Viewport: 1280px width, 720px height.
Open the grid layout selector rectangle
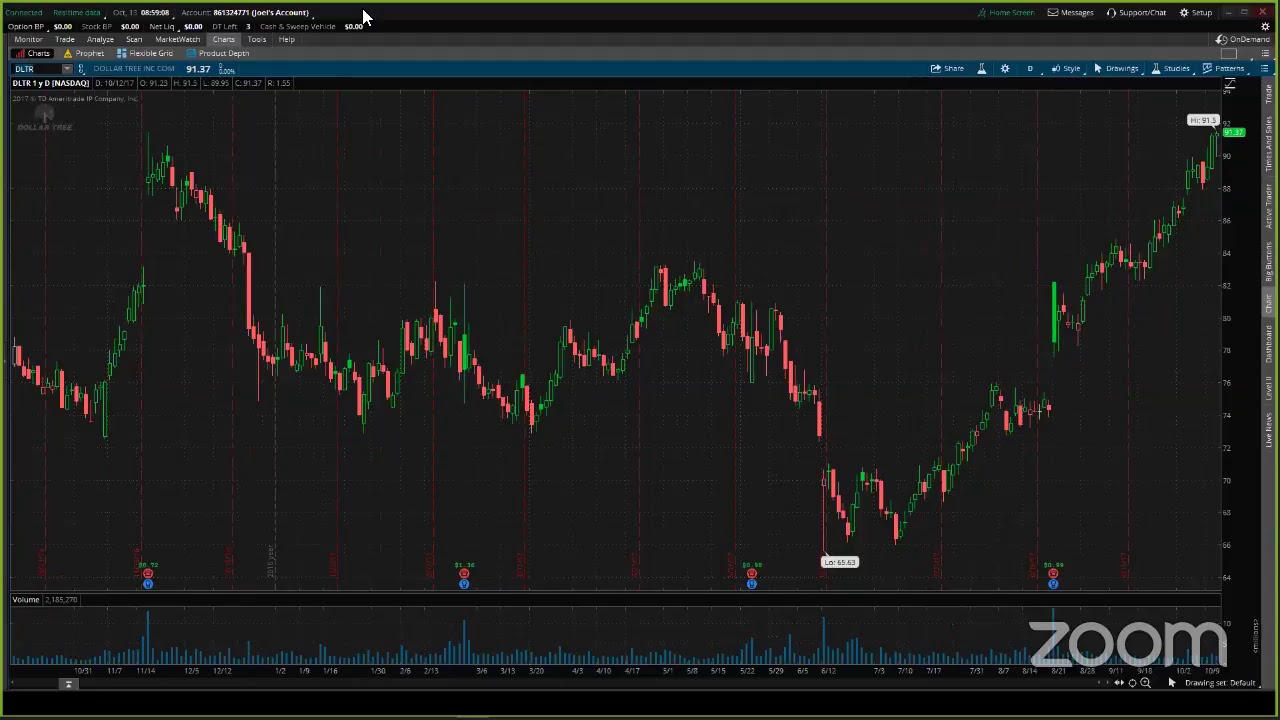(x=1228, y=53)
